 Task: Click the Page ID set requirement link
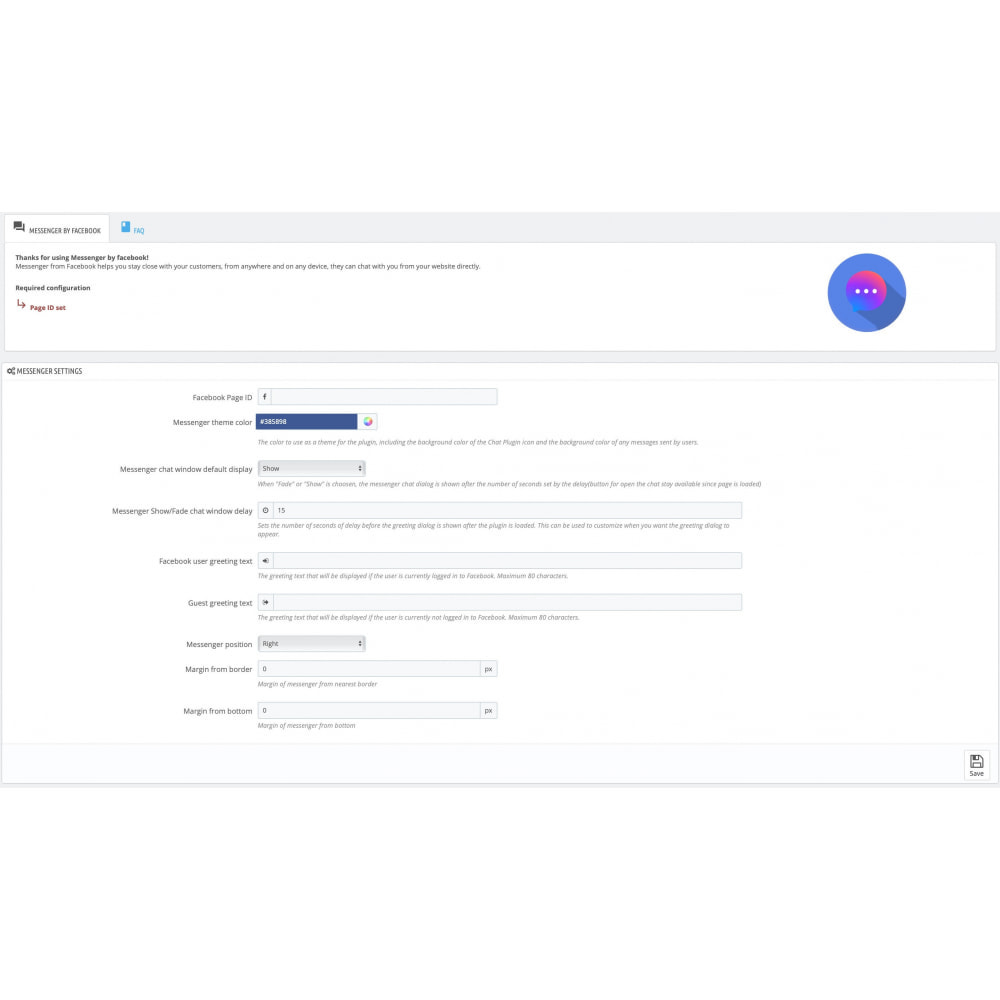tap(48, 308)
